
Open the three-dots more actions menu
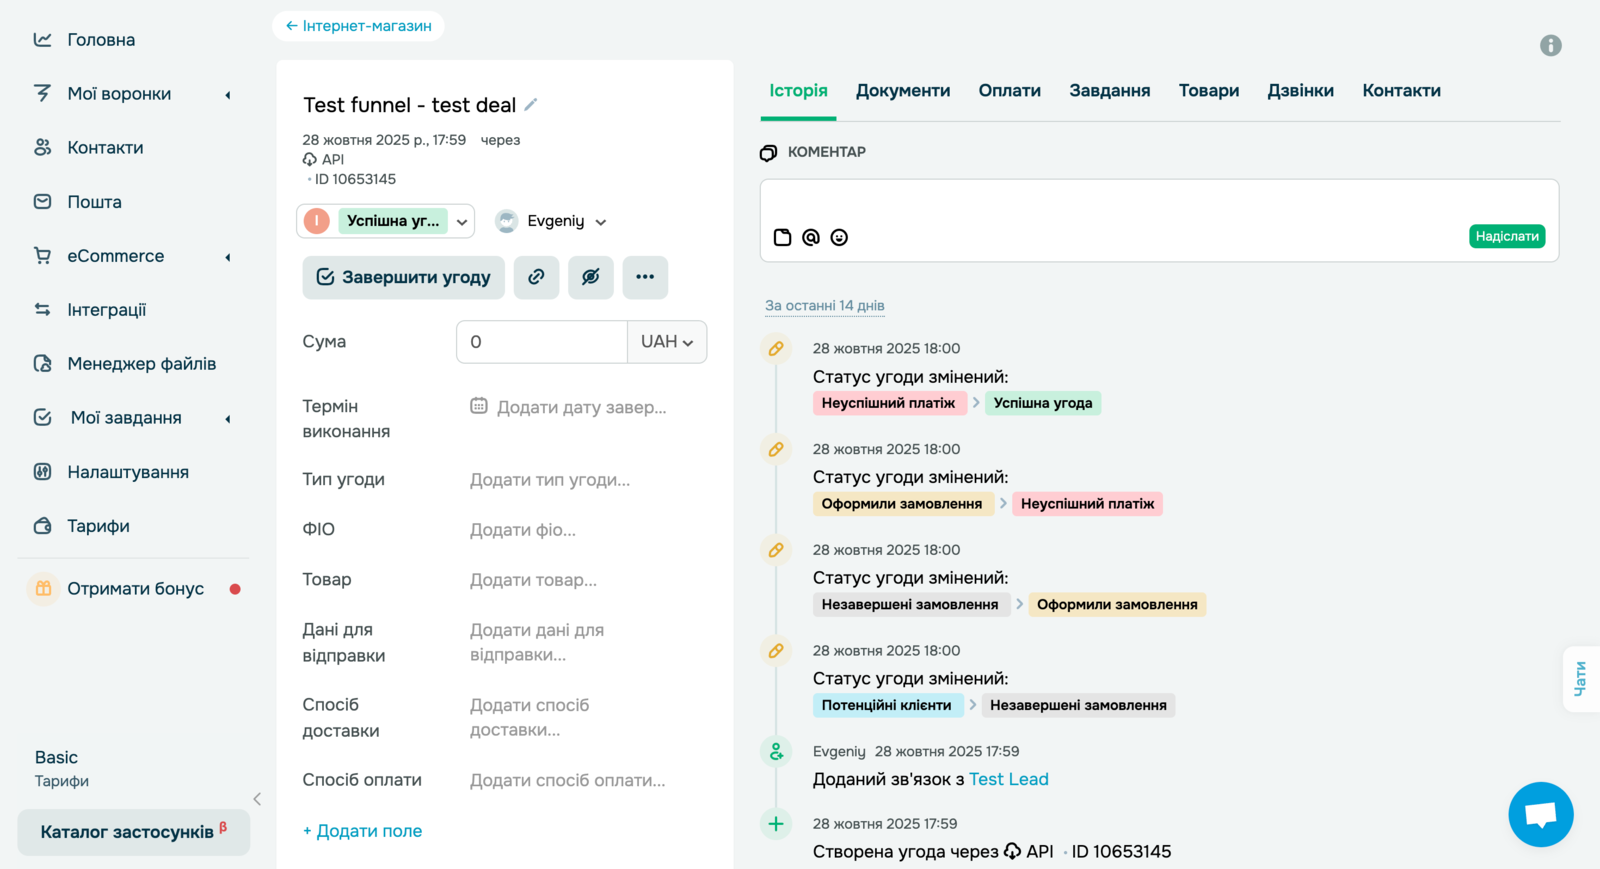pos(645,277)
